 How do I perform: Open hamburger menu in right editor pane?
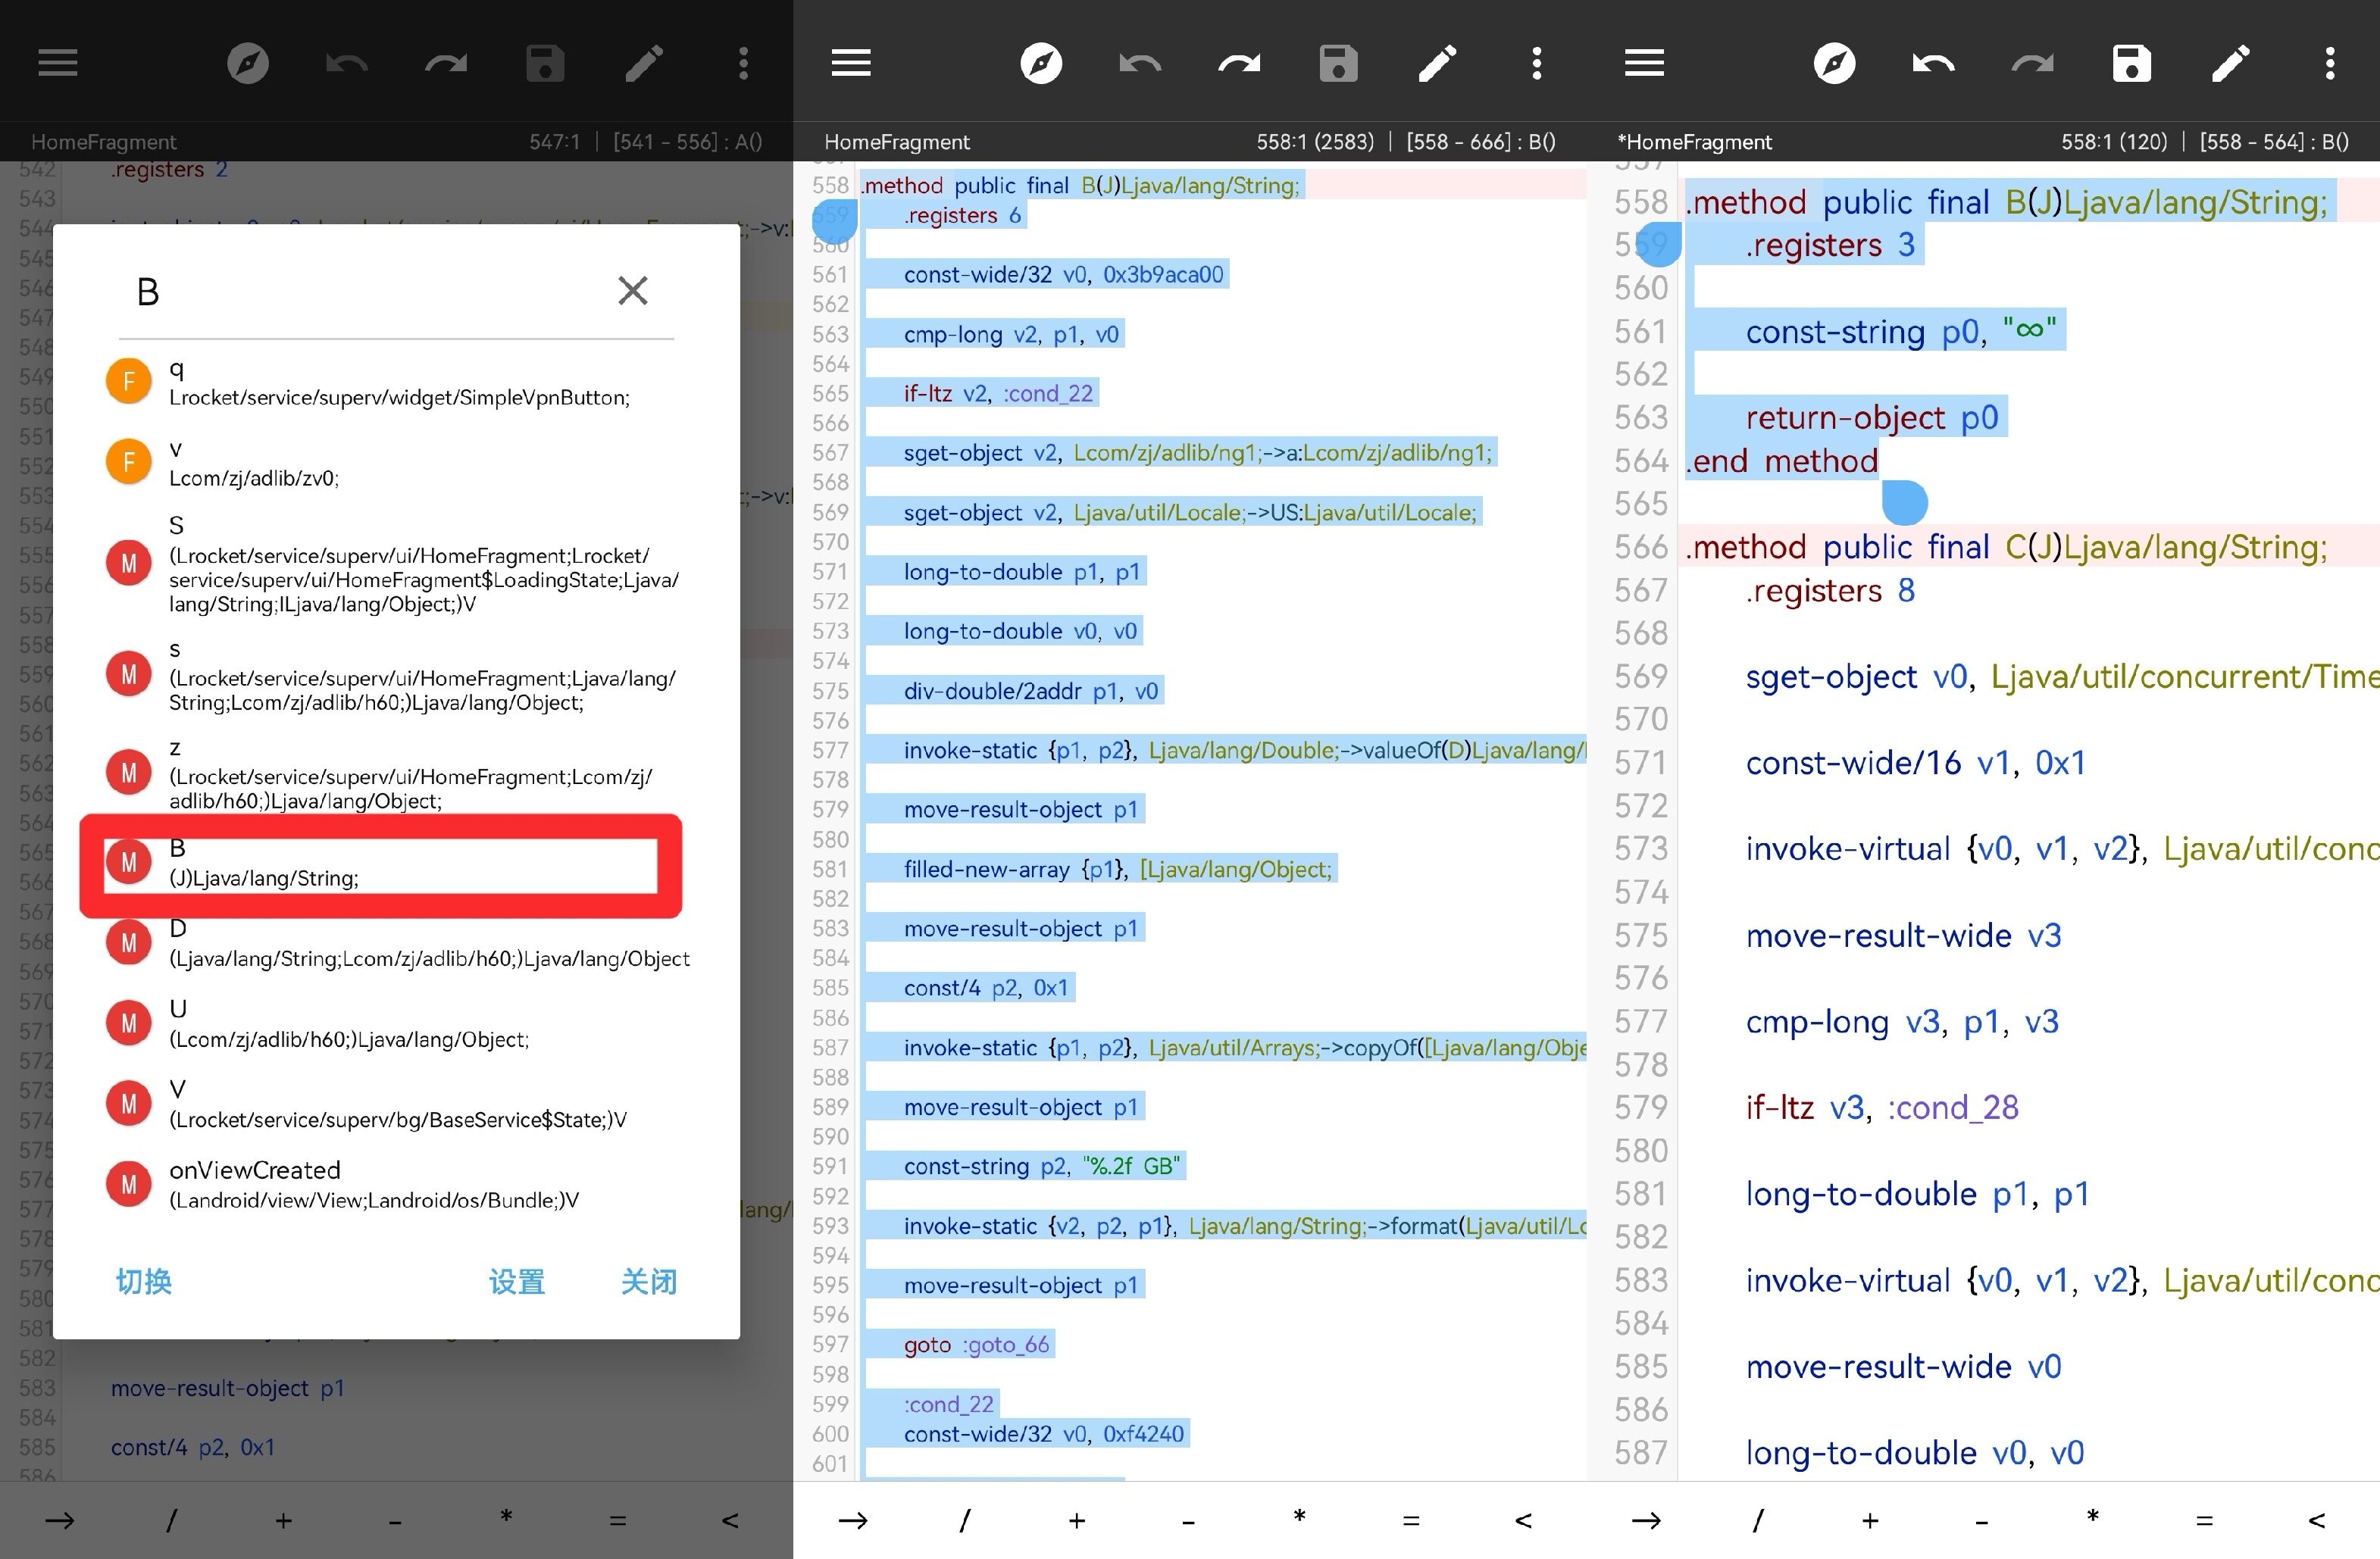(1645, 63)
